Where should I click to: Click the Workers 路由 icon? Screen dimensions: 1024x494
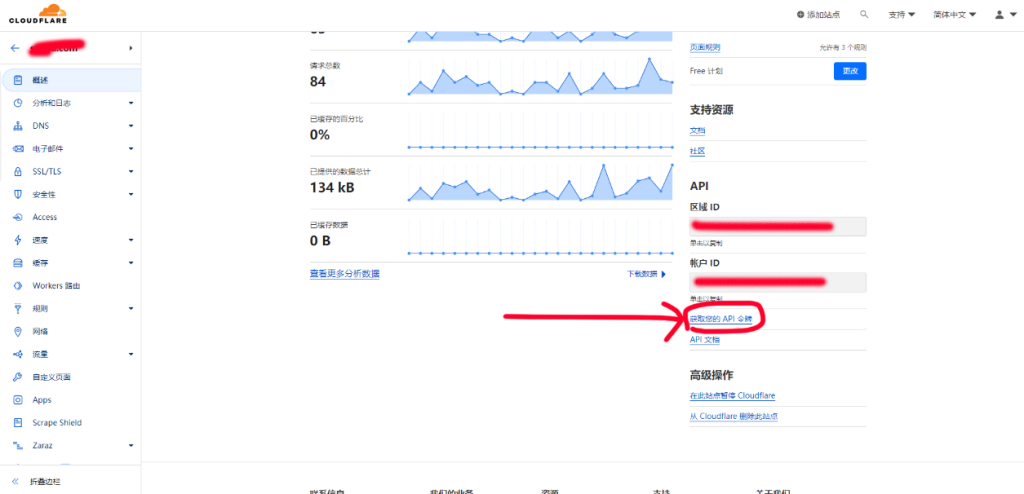pos(18,286)
